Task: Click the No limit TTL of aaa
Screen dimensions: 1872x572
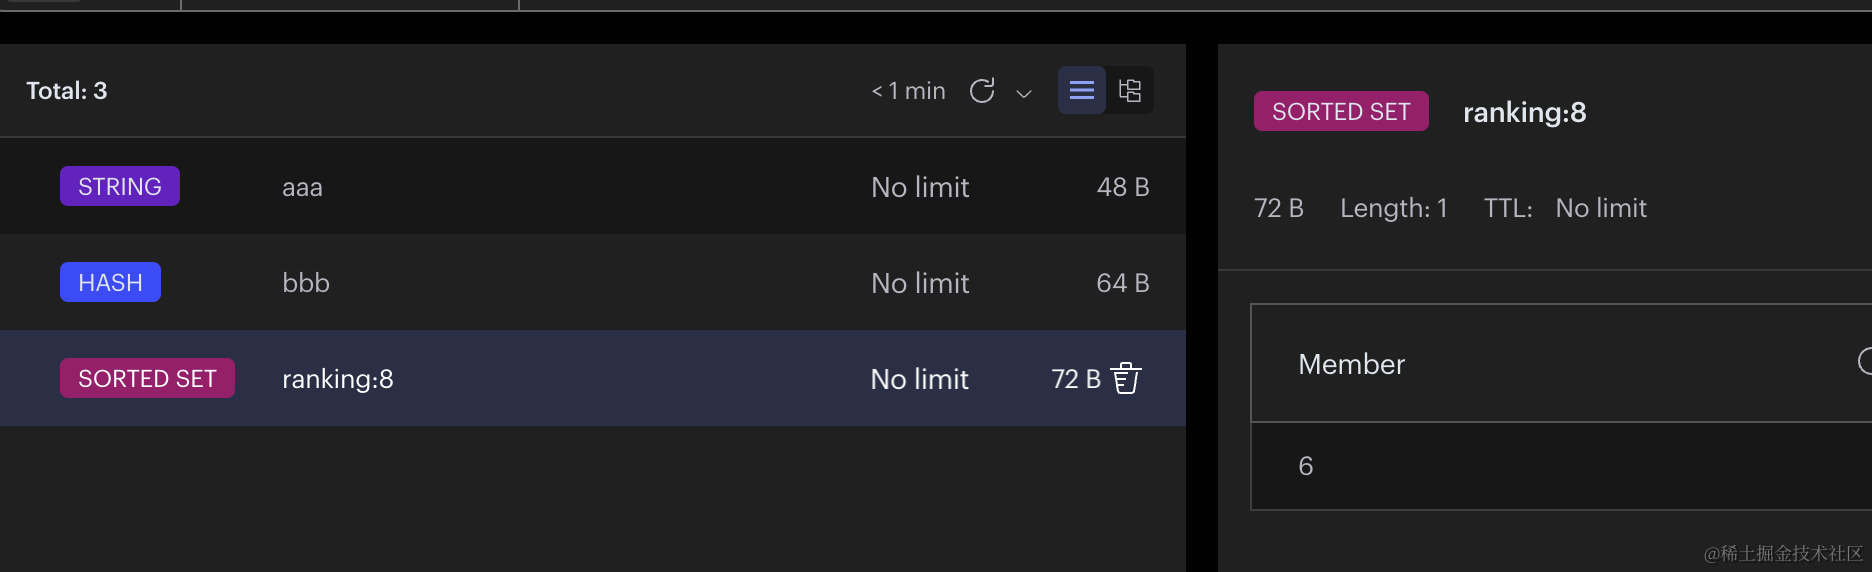Action: (x=920, y=187)
